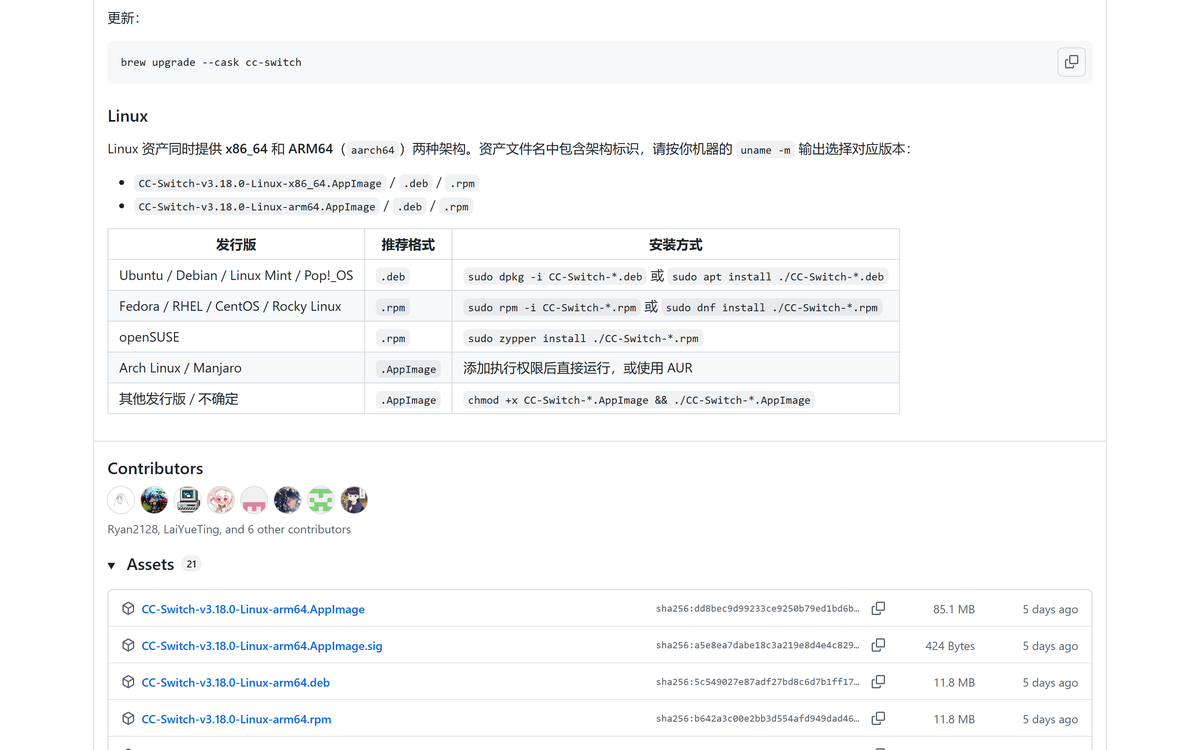1200x750 pixels.
Task: Click the 'uname -m' inline code
Action: [x=765, y=150]
